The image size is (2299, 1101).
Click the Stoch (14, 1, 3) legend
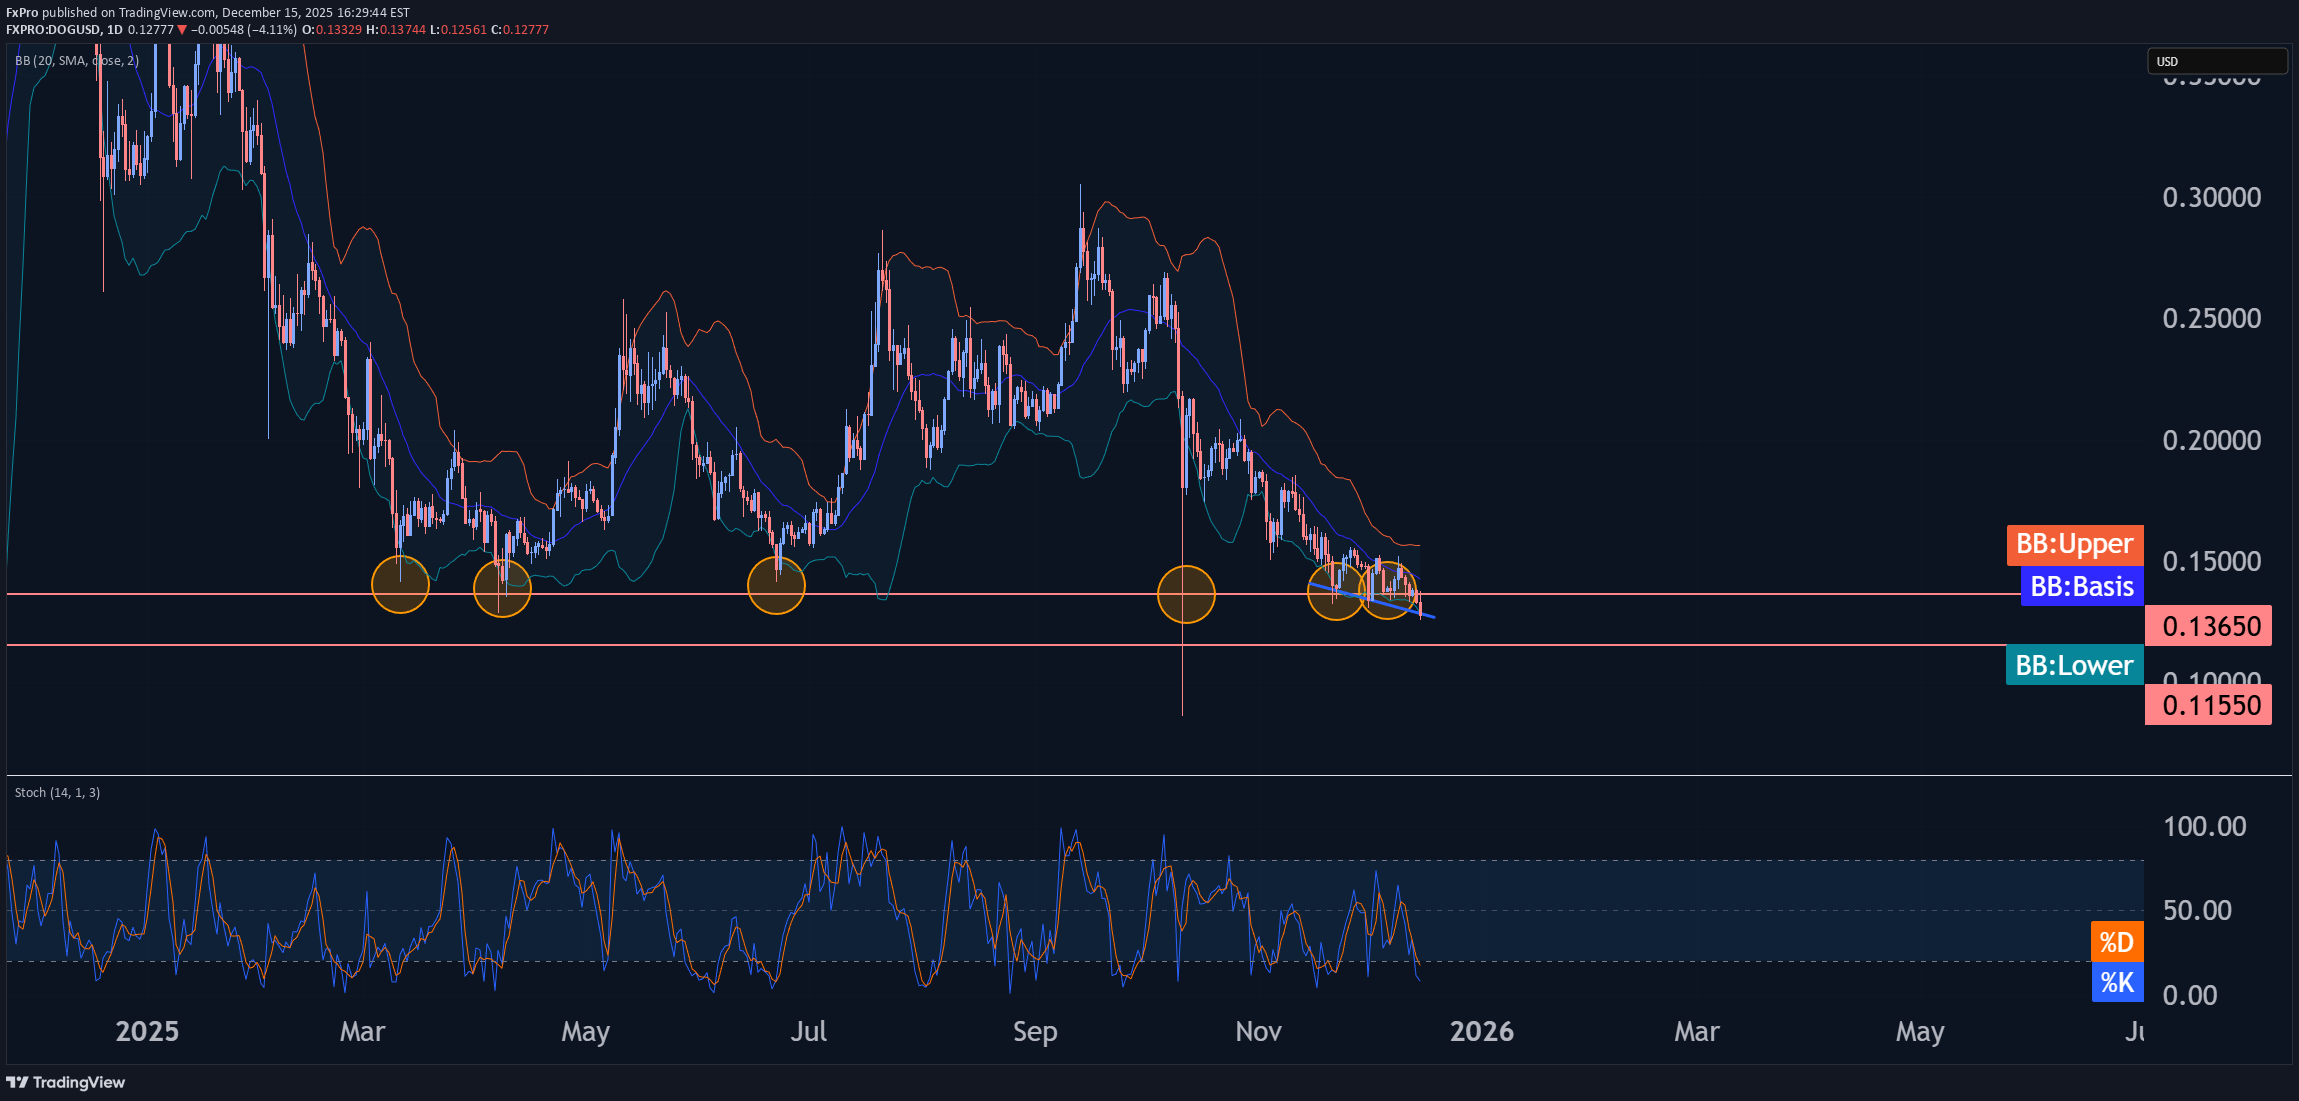pos(57,792)
